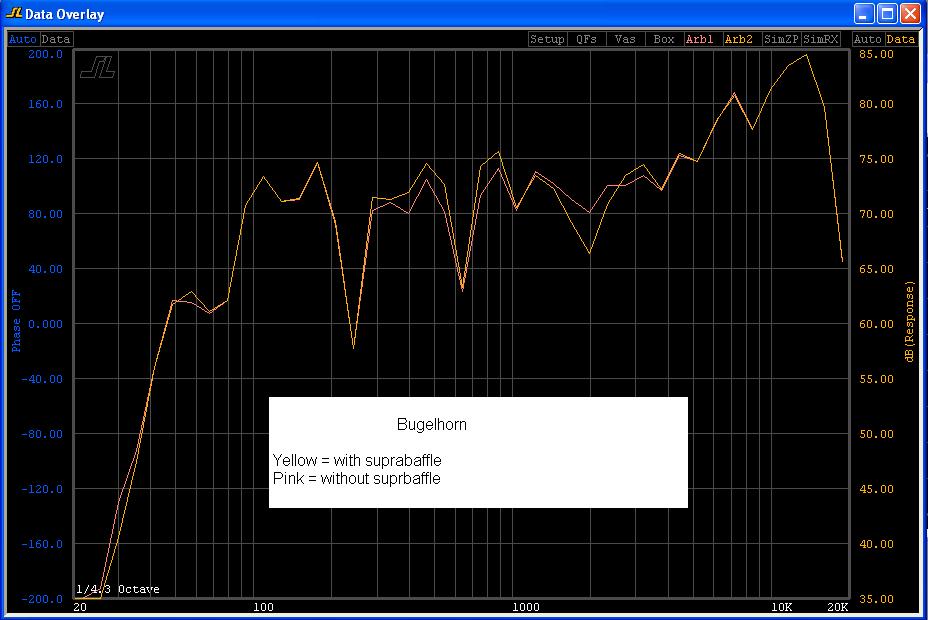This screenshot has width=928, height=620.
Task: Select the SimZP overlay tab
Action: [x=781, y=39]
